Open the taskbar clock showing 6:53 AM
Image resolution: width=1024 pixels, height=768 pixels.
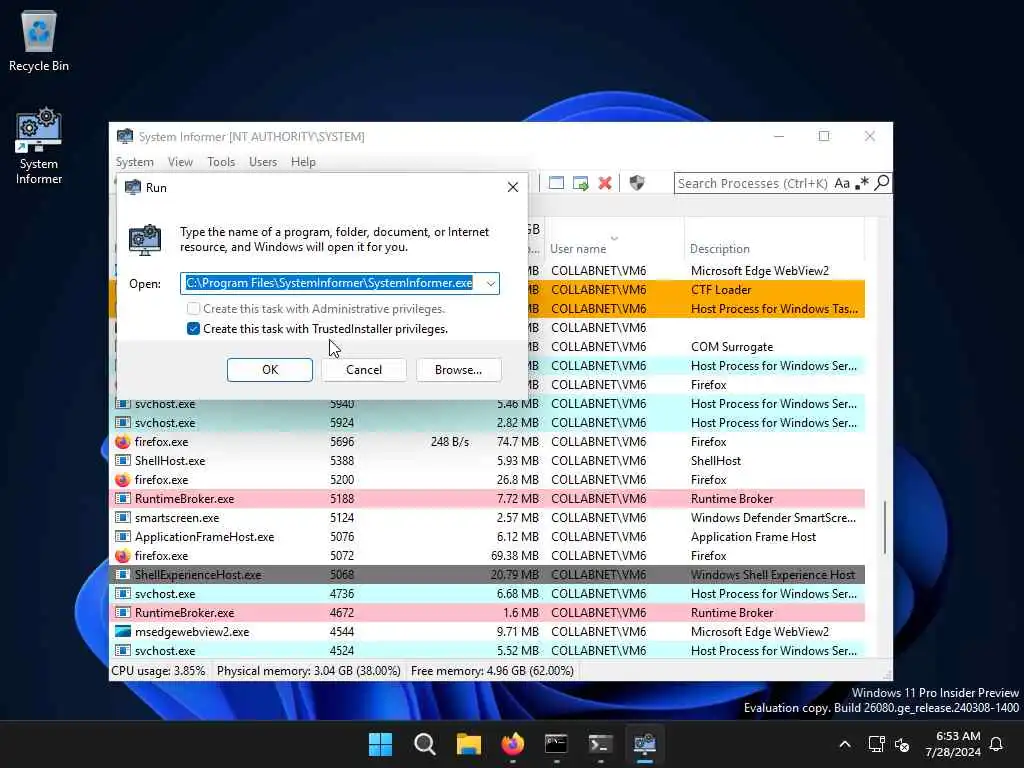coord(952,744)
